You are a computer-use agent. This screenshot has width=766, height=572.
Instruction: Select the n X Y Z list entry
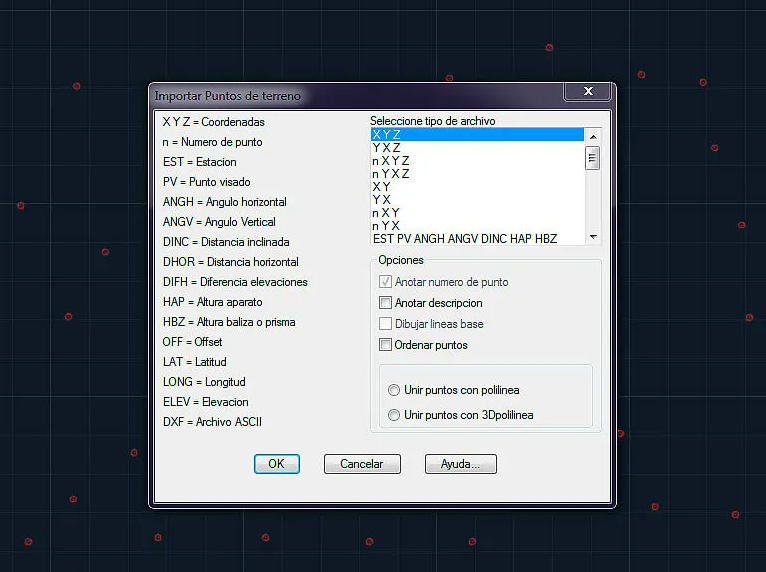(477, 161)
